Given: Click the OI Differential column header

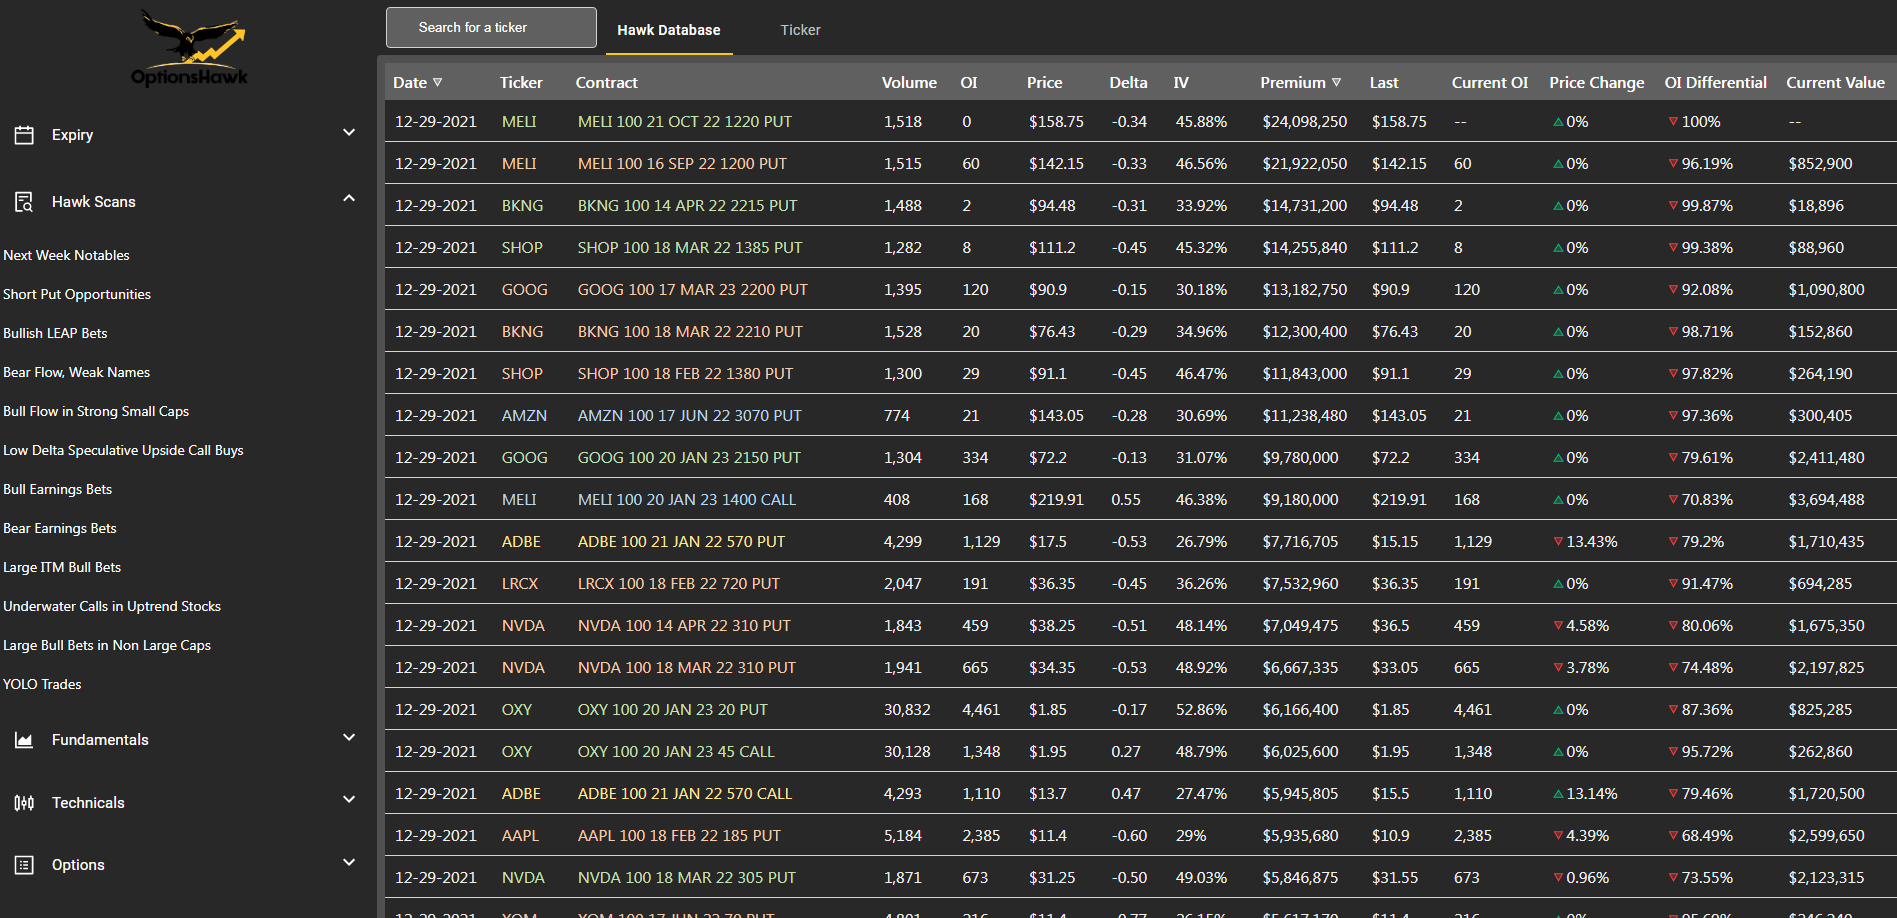Looking at the screenshot, I should click(x=1715, y=83).
